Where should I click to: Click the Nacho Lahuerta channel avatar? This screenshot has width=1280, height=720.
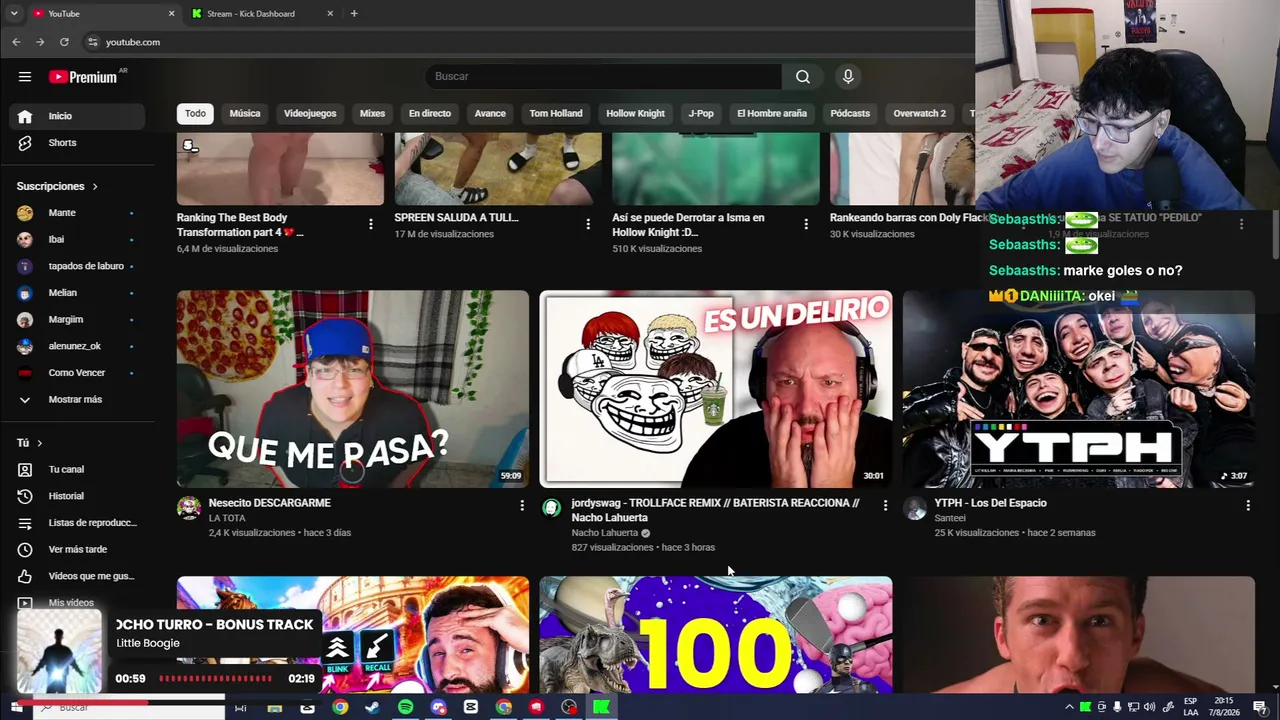pyautogui.click(x=551, y=508)
